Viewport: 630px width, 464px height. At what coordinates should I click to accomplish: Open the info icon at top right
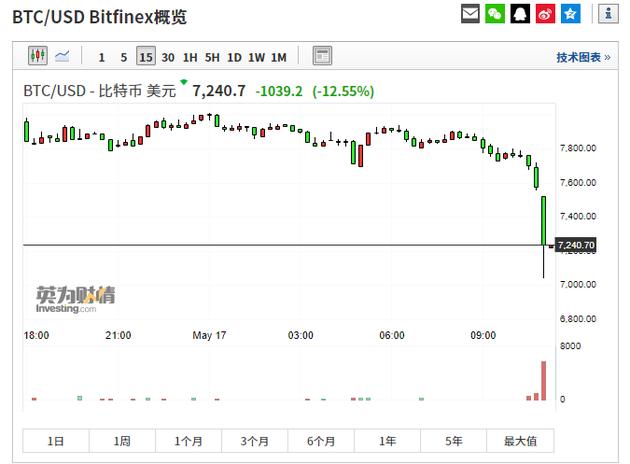point(608,14)
